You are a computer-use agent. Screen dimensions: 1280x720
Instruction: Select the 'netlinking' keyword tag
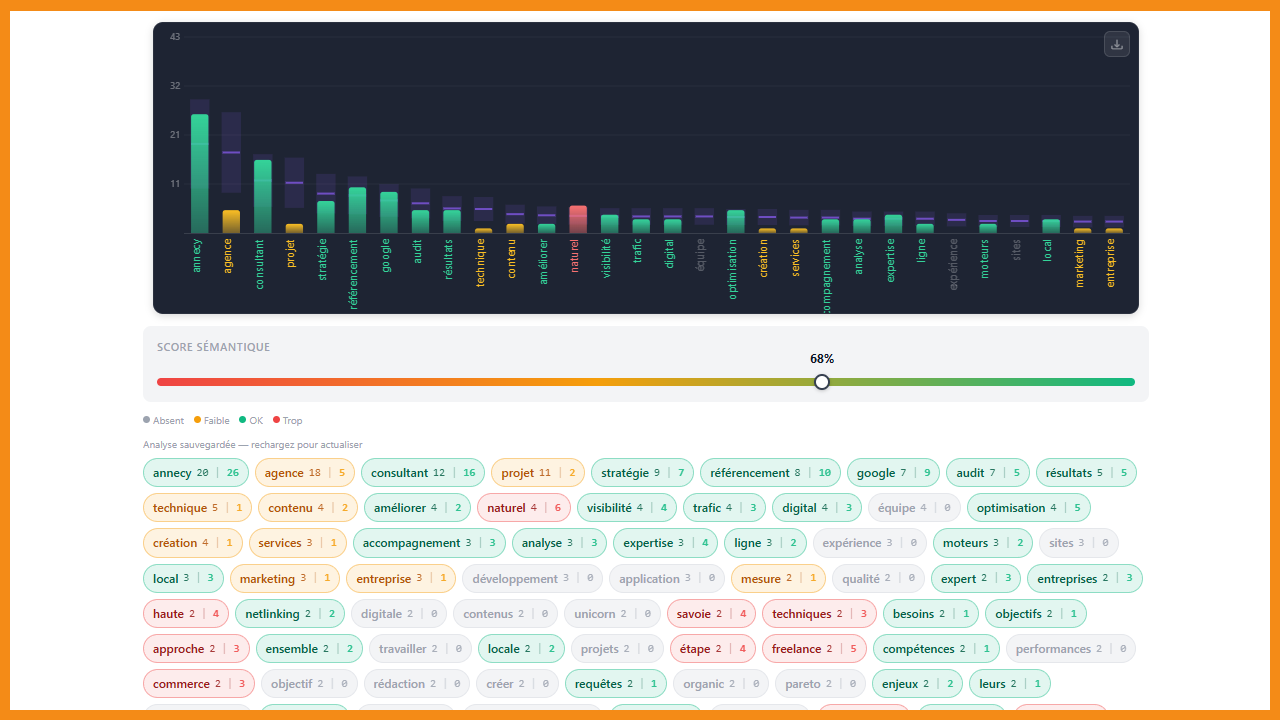click(290, 614)
